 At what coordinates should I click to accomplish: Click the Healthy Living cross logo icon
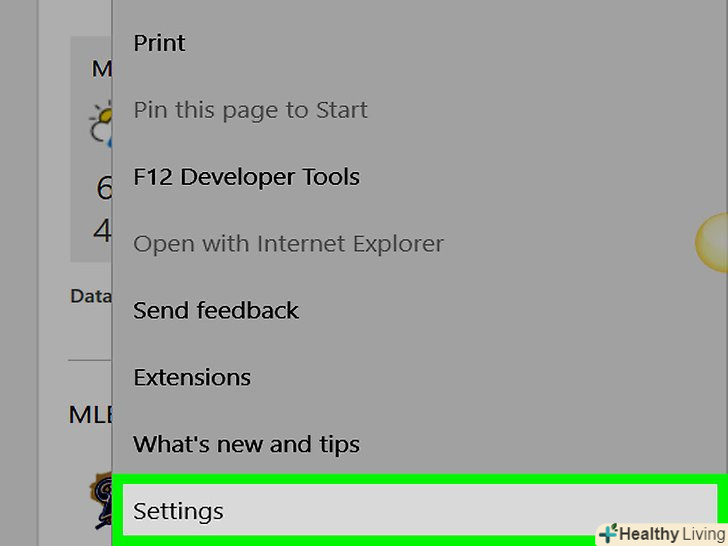tap(608, 533)
